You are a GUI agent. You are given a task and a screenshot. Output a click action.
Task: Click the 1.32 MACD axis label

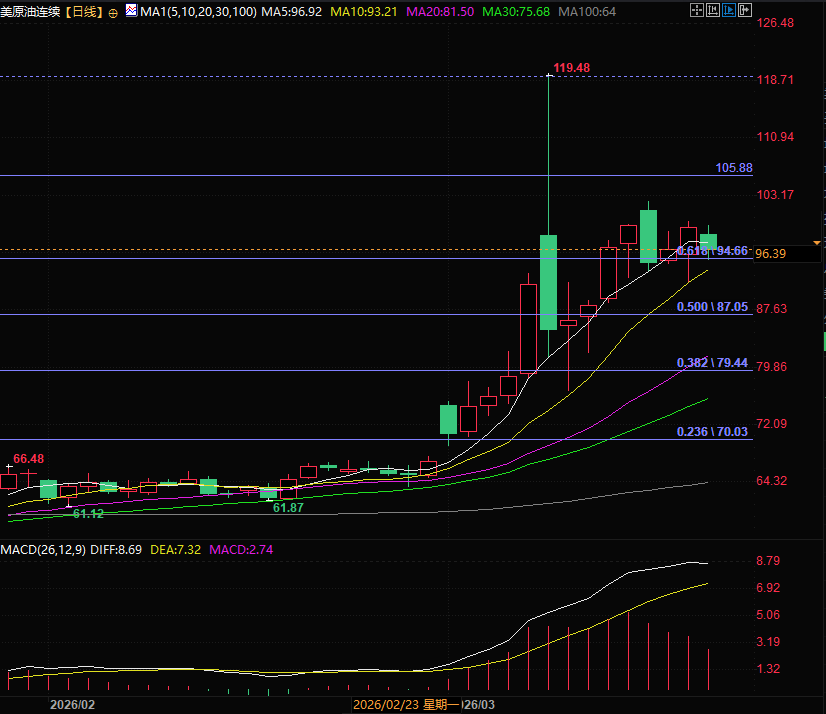pyautogui.click(x=768, y=669)
